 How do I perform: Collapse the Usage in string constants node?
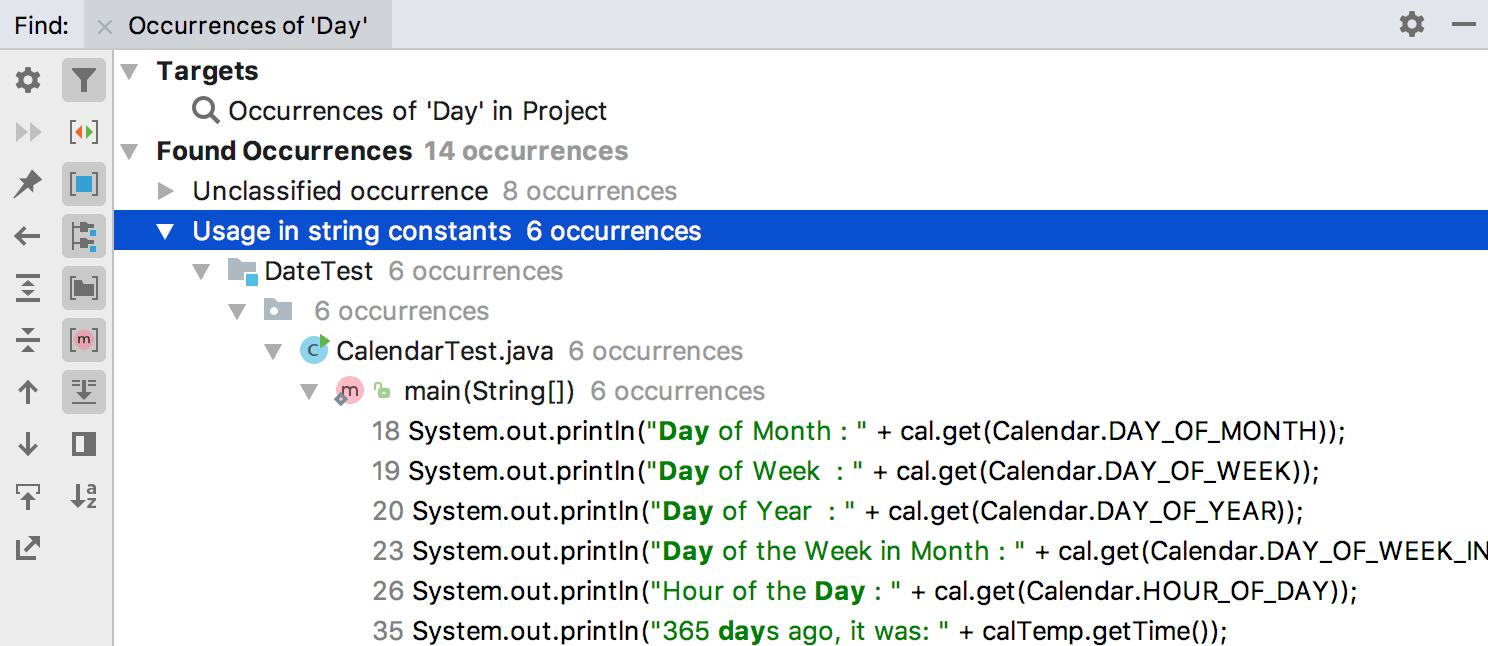(165, 230)
